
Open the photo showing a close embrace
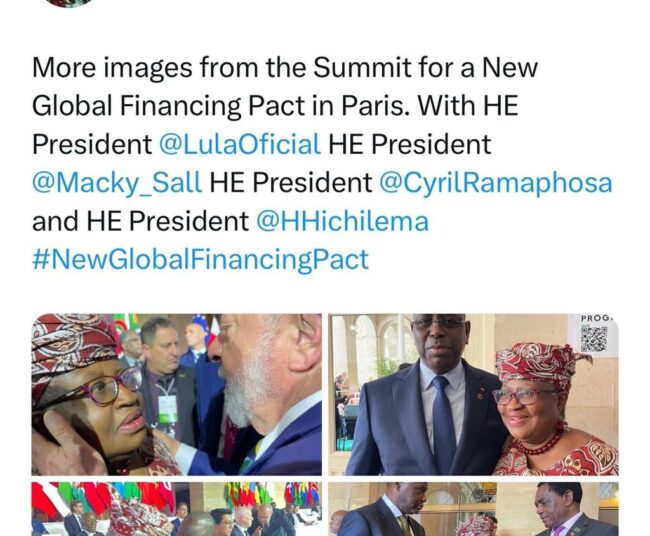pyautogui.click(x=177, y=394)
